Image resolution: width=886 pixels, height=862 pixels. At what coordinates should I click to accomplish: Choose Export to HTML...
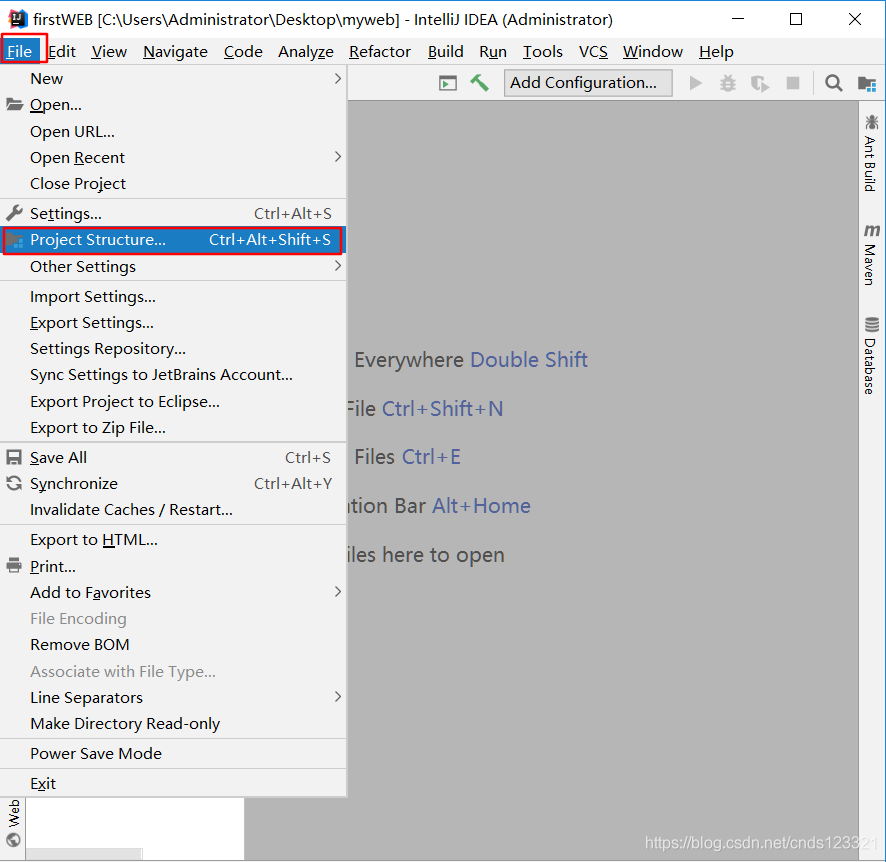(x=173, y=539)
